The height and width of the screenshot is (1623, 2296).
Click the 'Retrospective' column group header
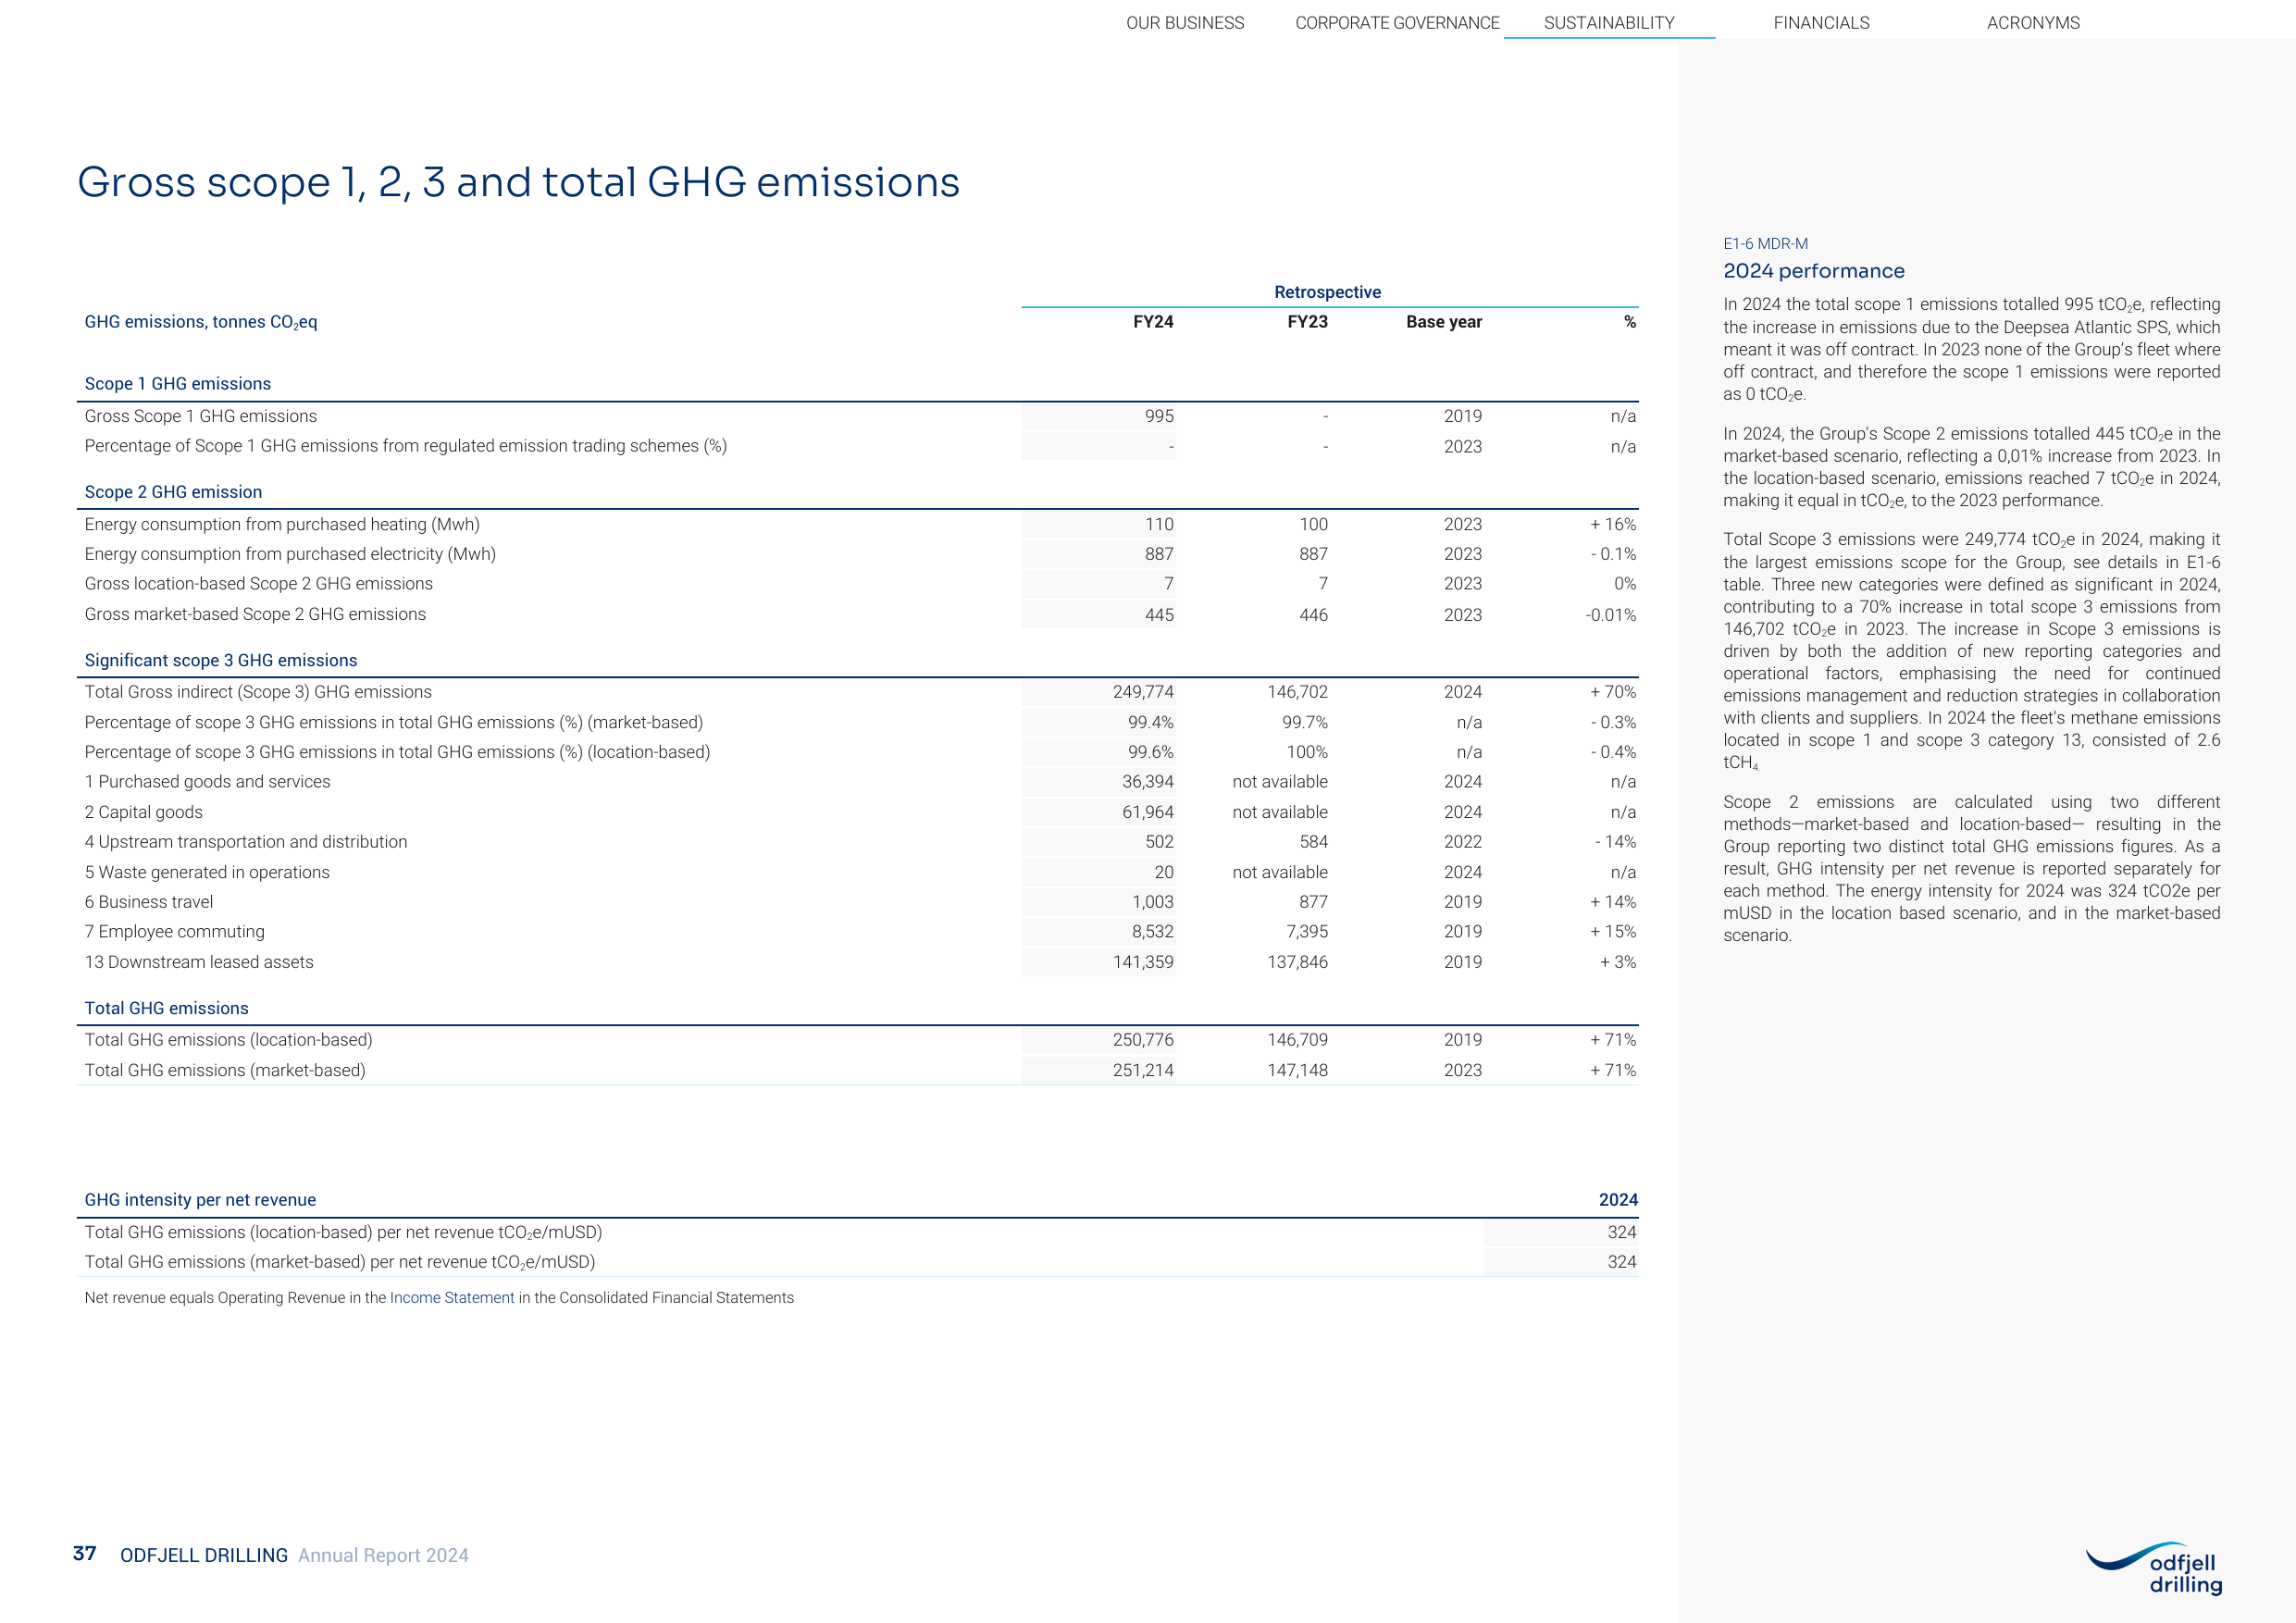pyautogui.click(x=1327, y=292)
